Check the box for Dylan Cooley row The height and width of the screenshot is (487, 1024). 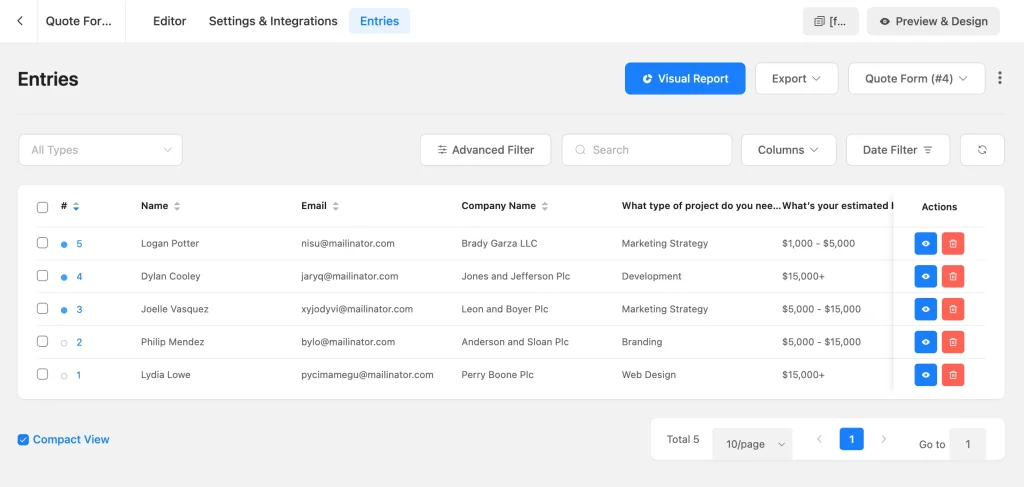(42, 275)
